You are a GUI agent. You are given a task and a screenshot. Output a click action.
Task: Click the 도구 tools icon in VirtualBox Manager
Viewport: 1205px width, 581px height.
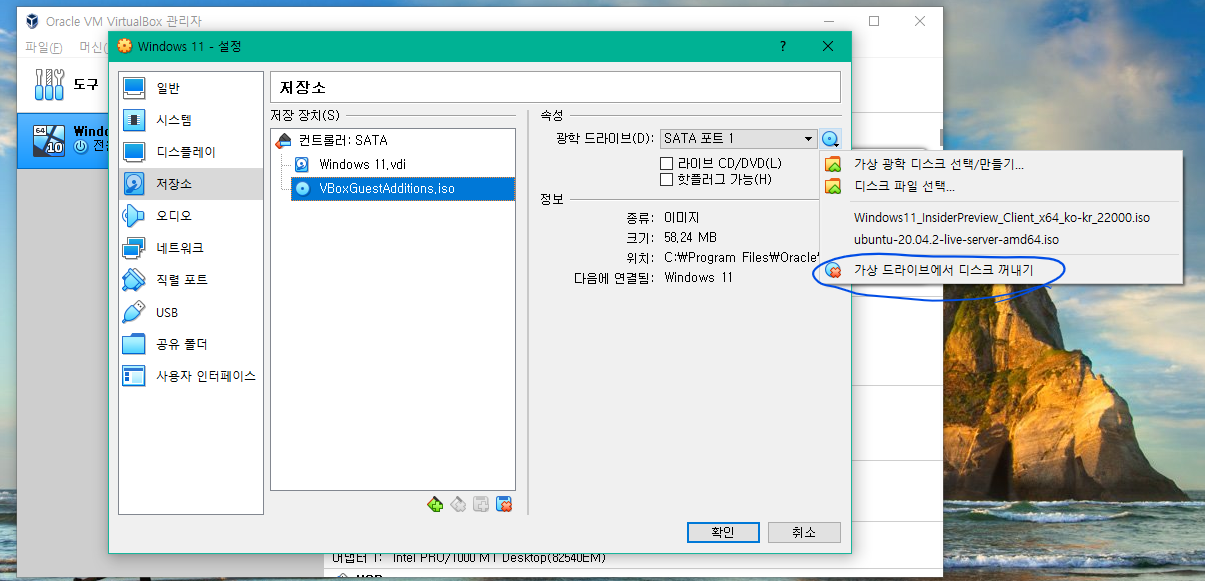[49, 85]
